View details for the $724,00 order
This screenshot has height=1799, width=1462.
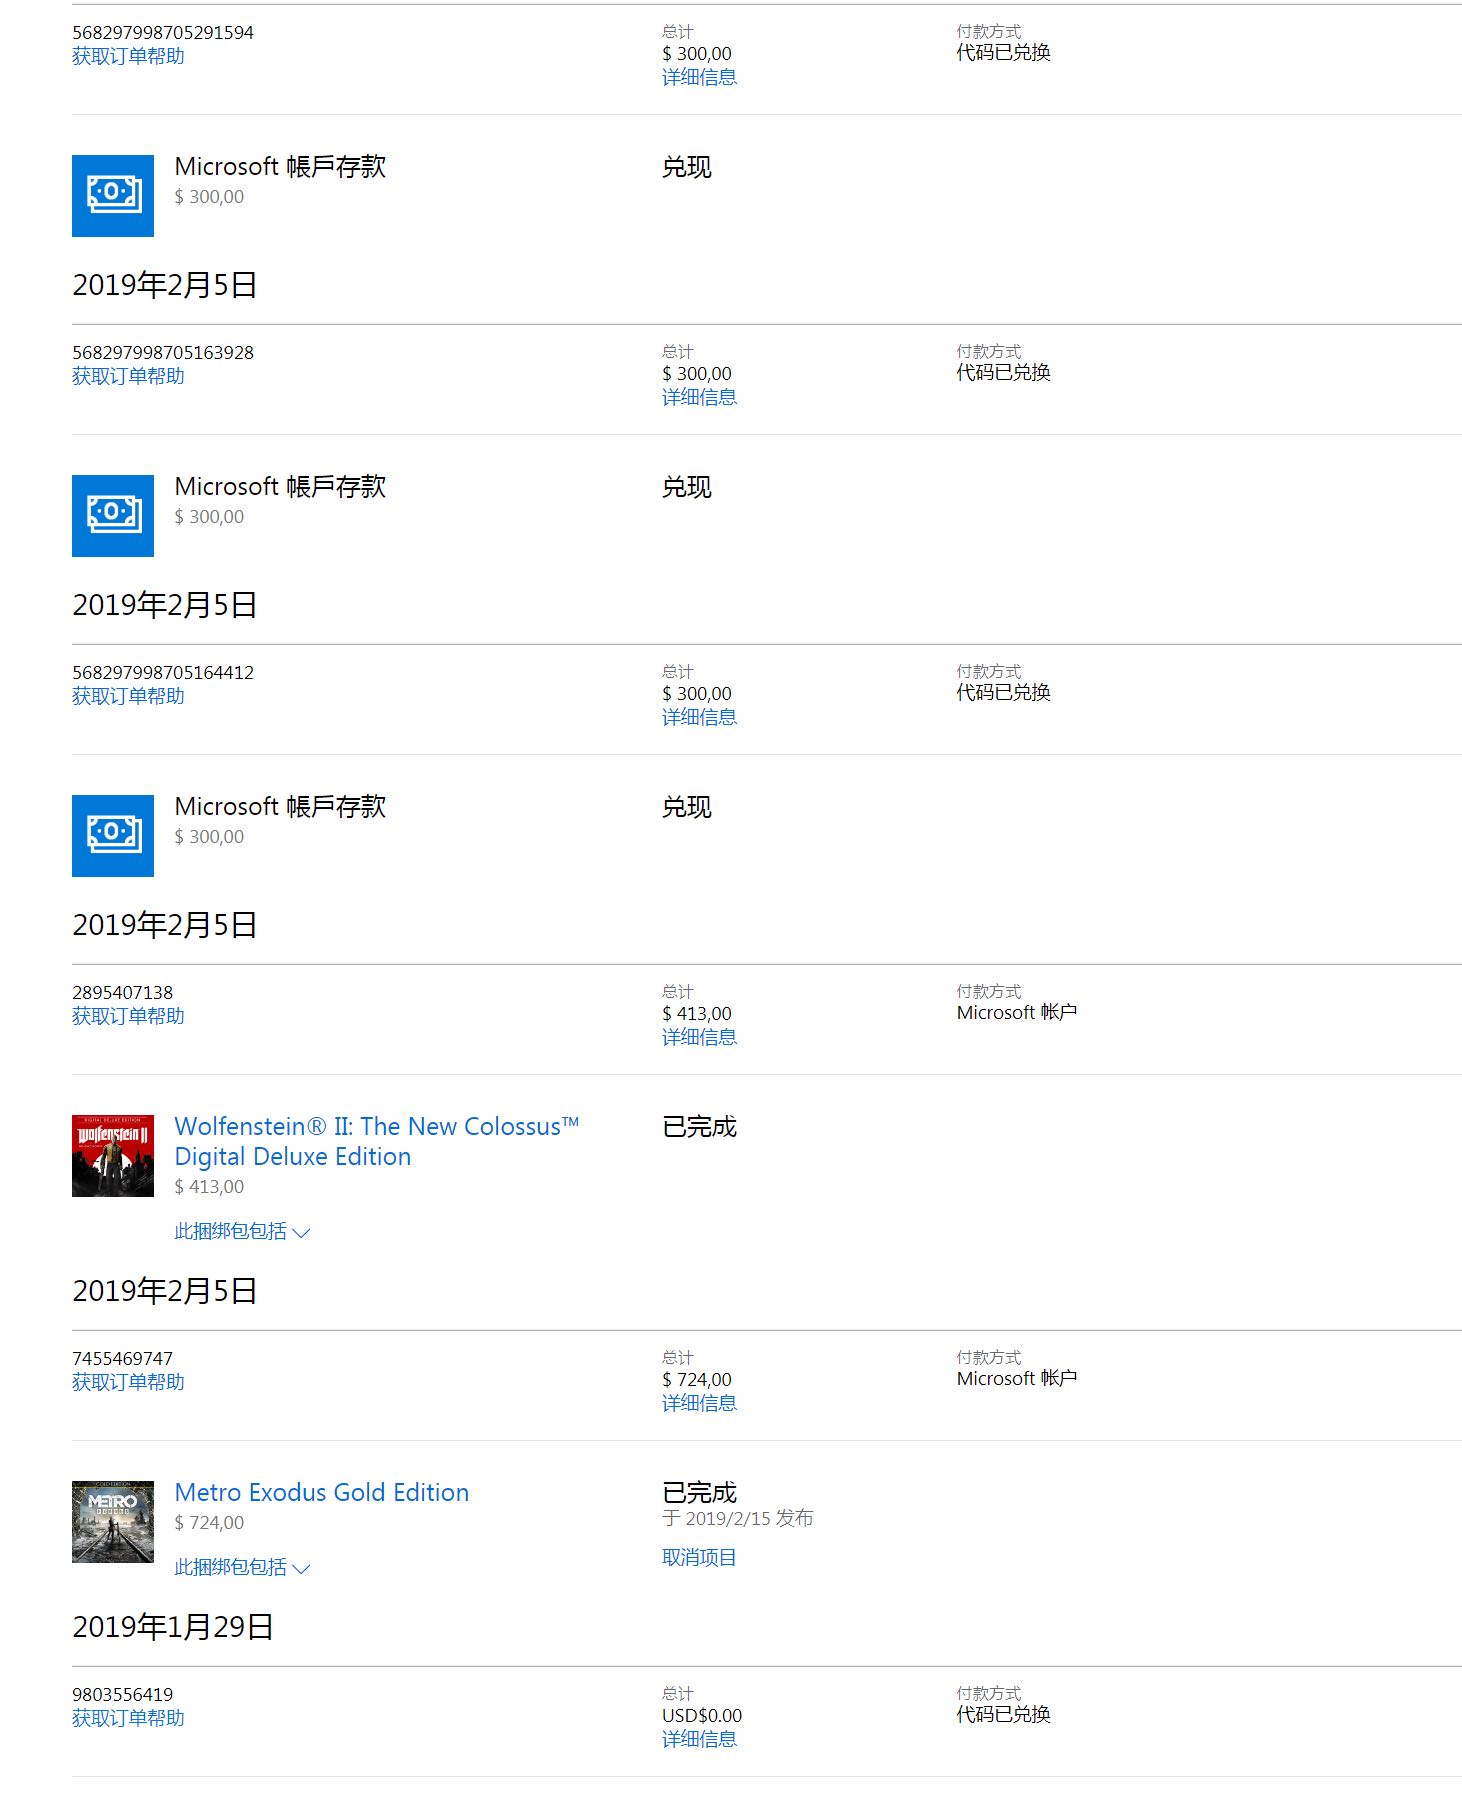(x=699, y=1403)
